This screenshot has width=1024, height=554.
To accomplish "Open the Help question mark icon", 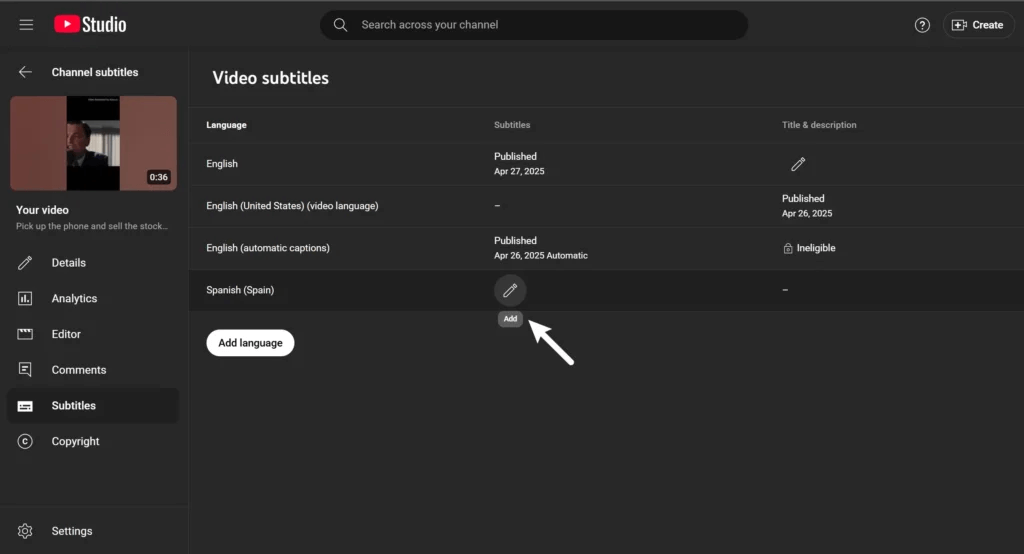I will (x=922, y=25).
